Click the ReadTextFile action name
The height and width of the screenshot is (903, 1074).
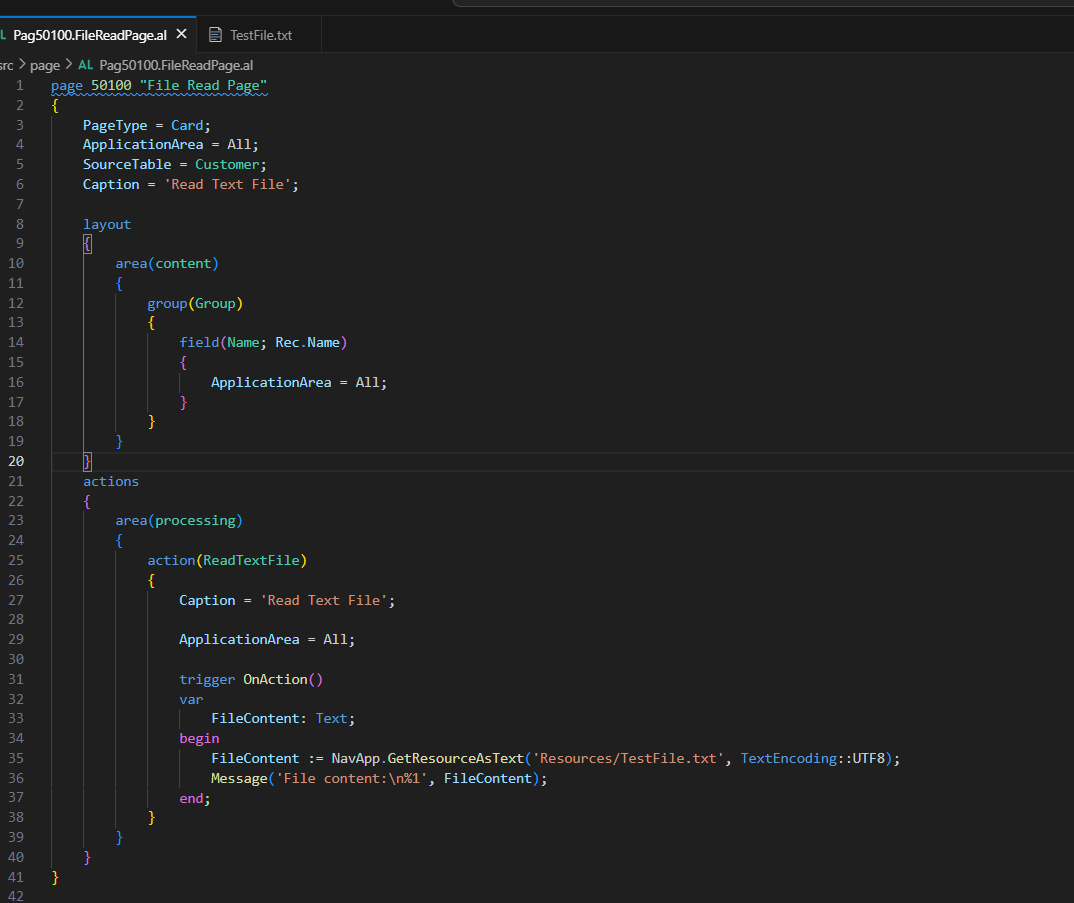(251, 560)
